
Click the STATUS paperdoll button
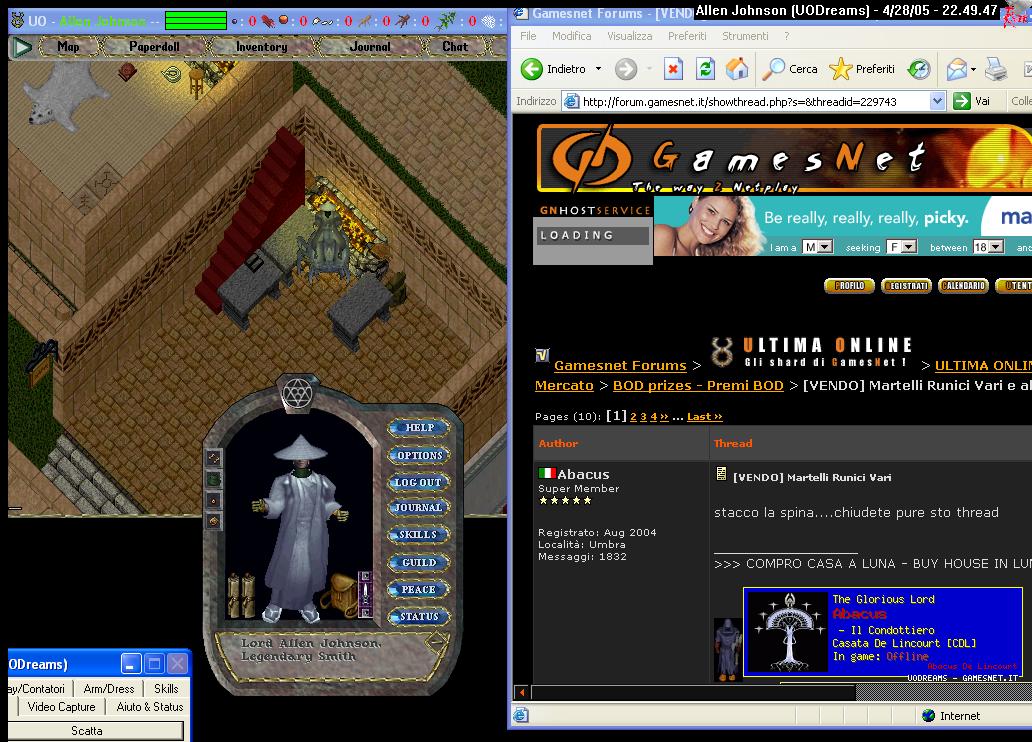click(x=419, y=617)
